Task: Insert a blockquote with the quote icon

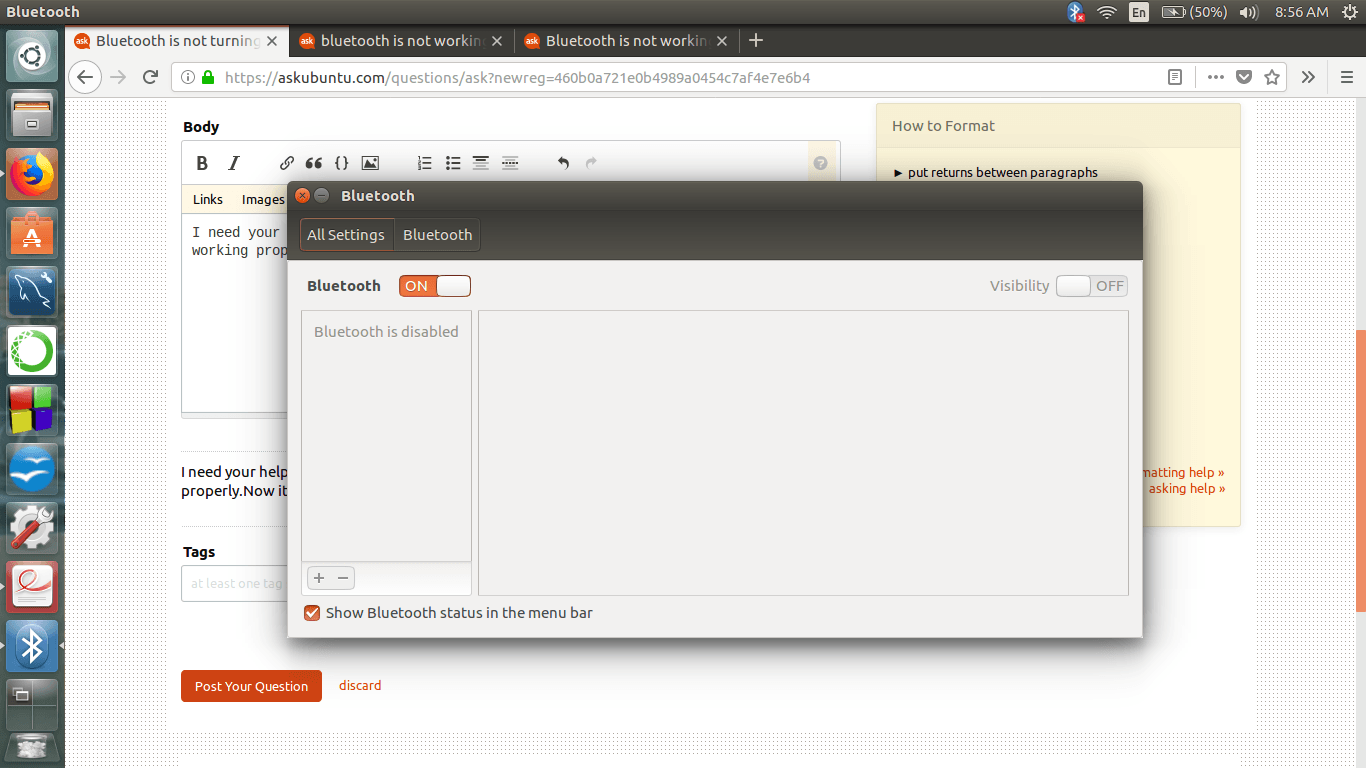Action: pyautogui.click(x=314, y=163)
